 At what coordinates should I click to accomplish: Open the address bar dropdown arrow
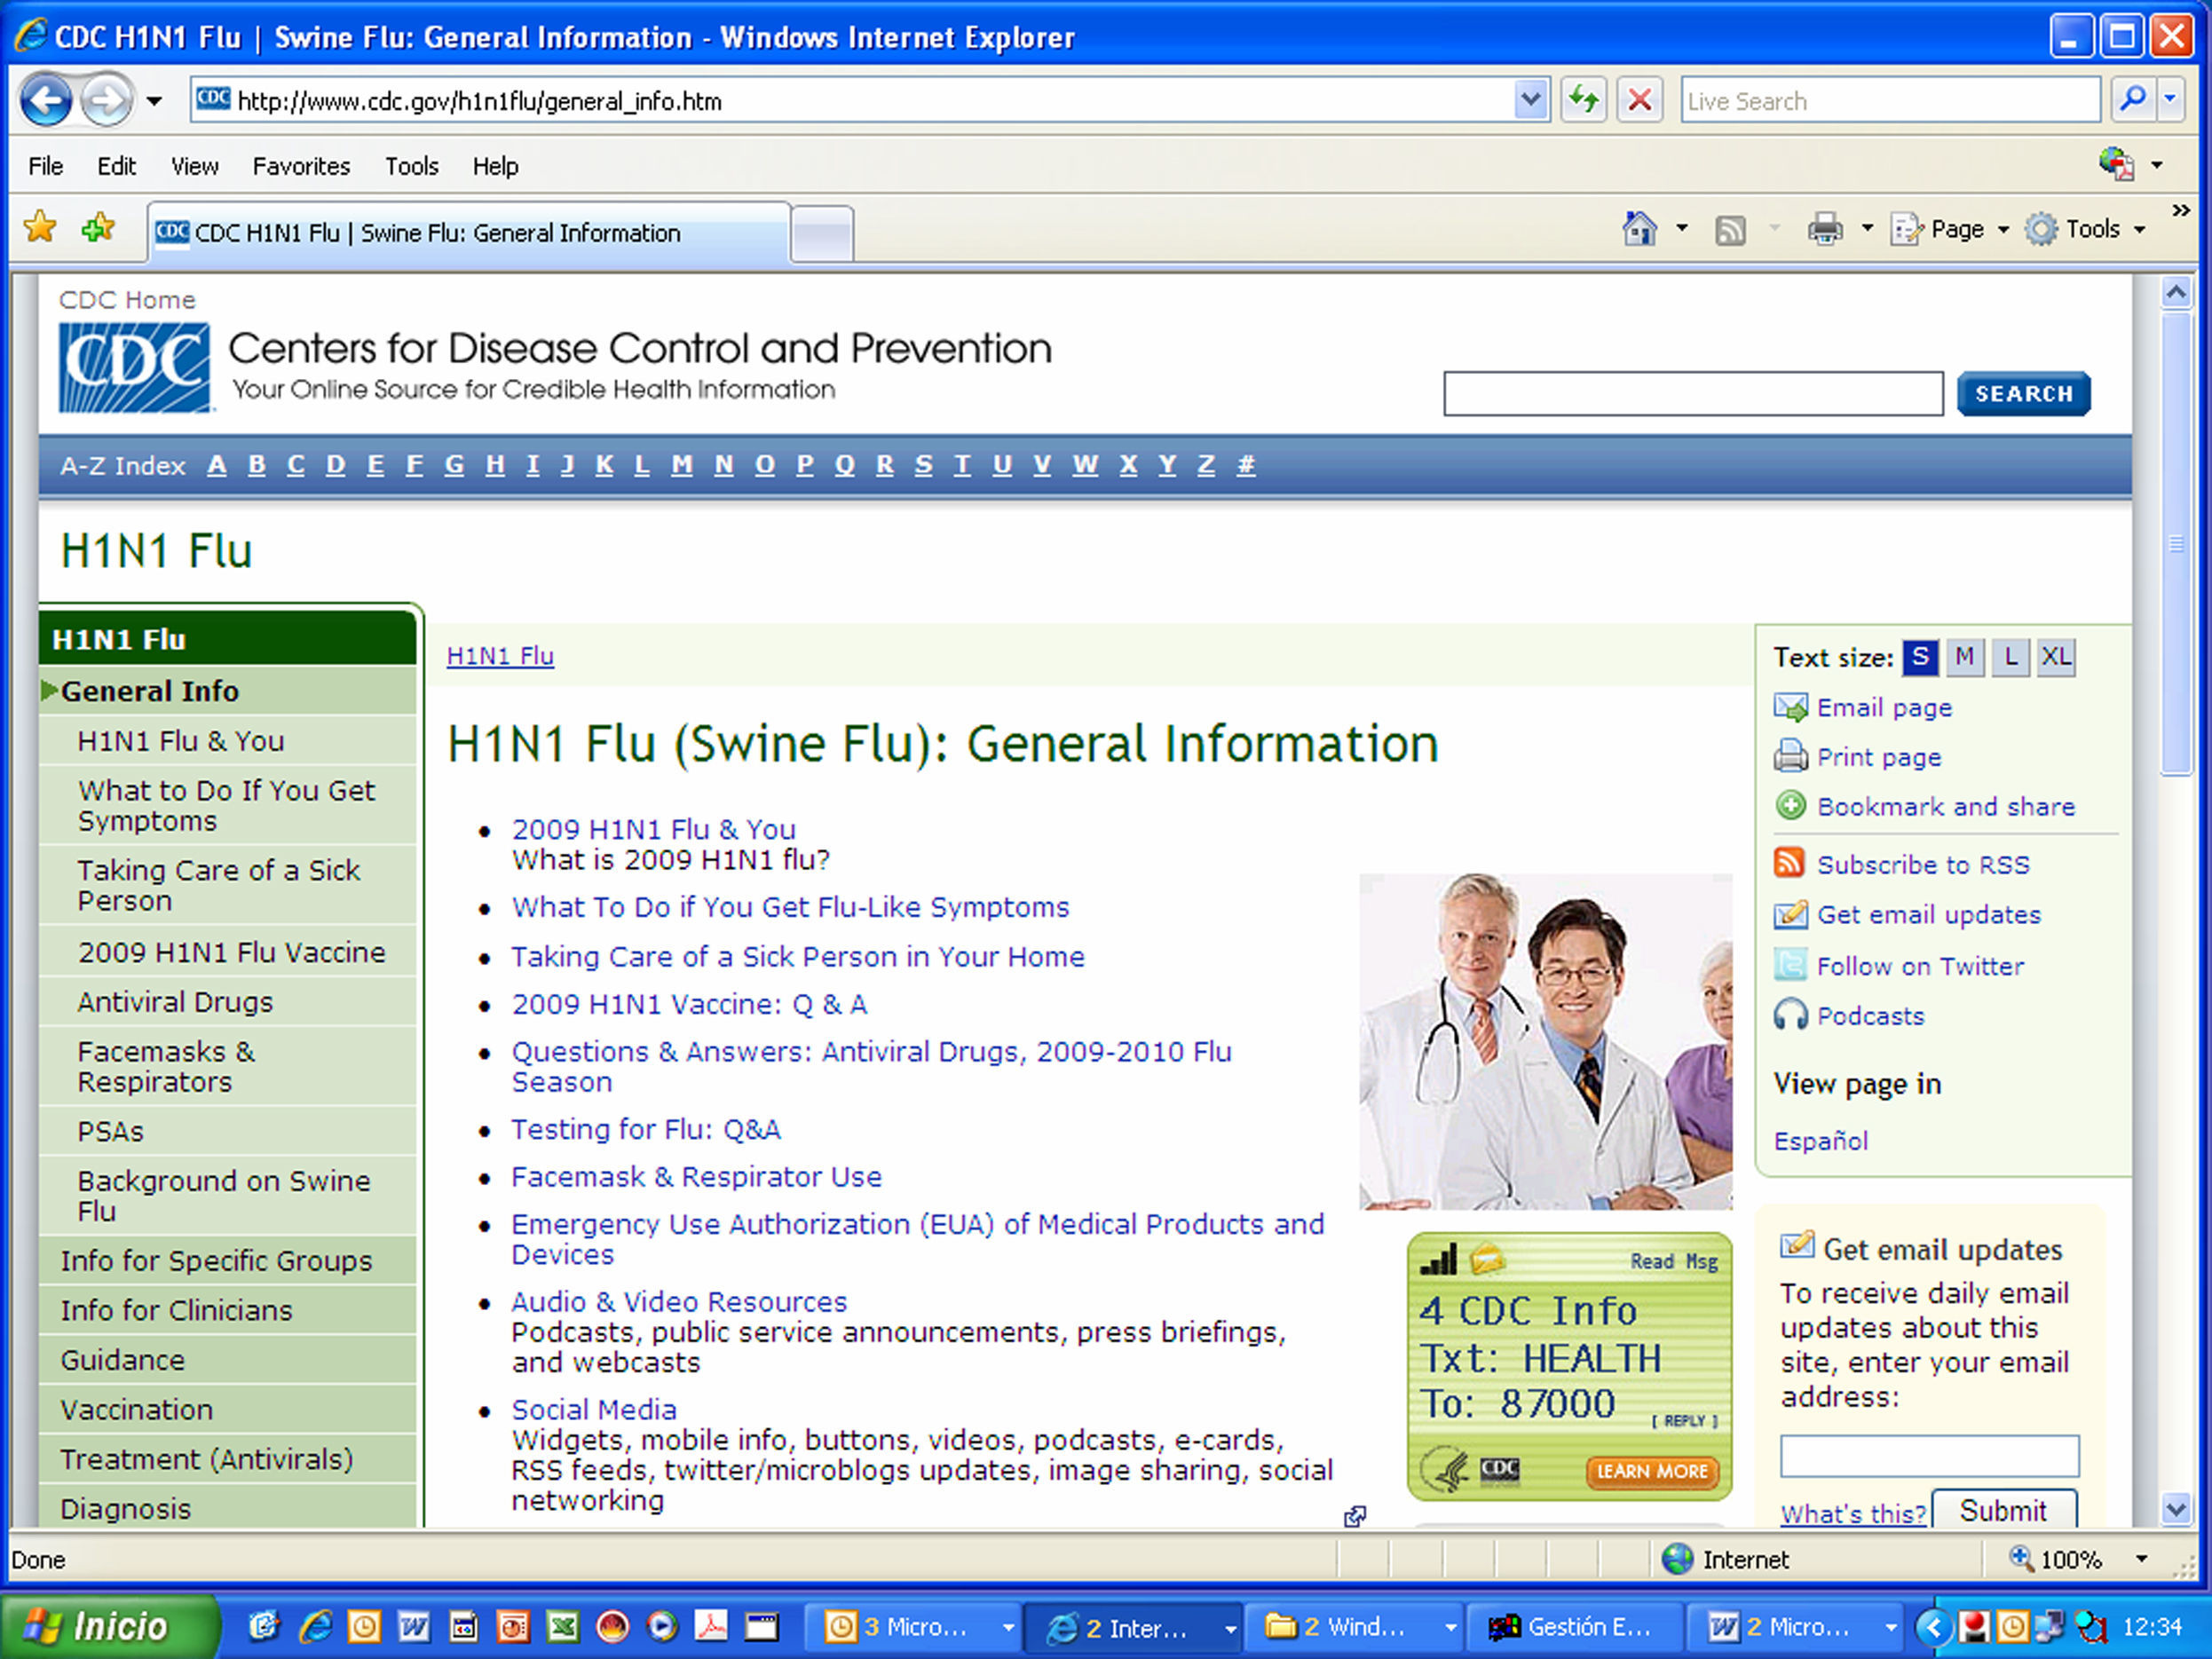point(1530,100)
